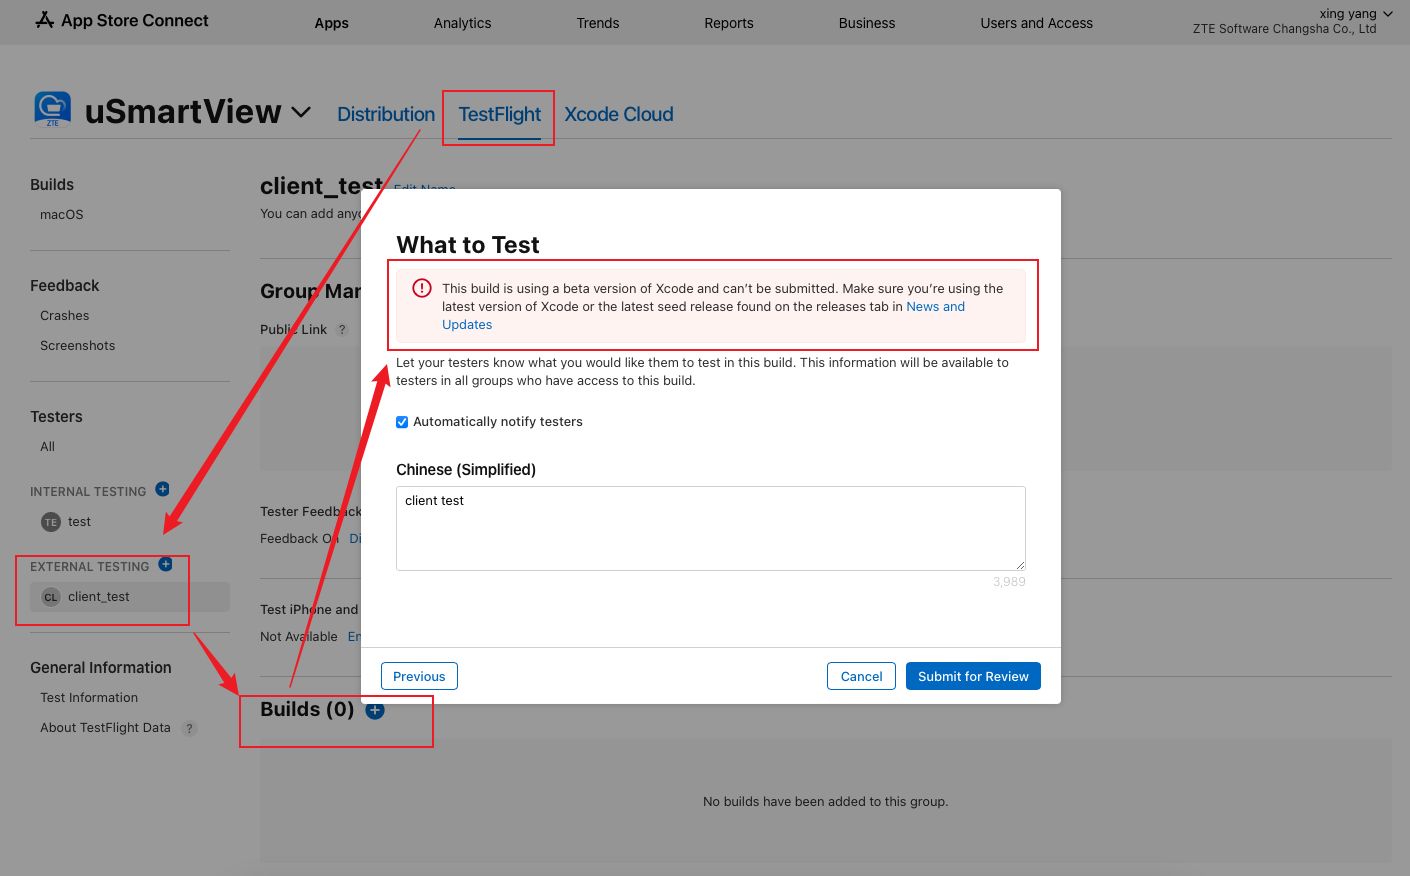
Task: Click the 3,989 character counter
Action: click(1009, 582)
